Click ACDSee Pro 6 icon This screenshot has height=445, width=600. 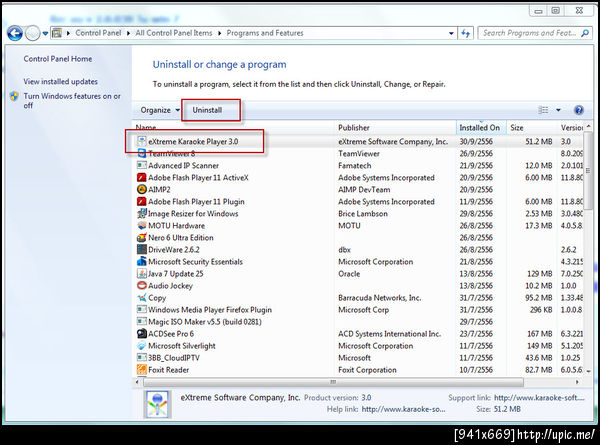pyautogui.click(x=142, y=334)
